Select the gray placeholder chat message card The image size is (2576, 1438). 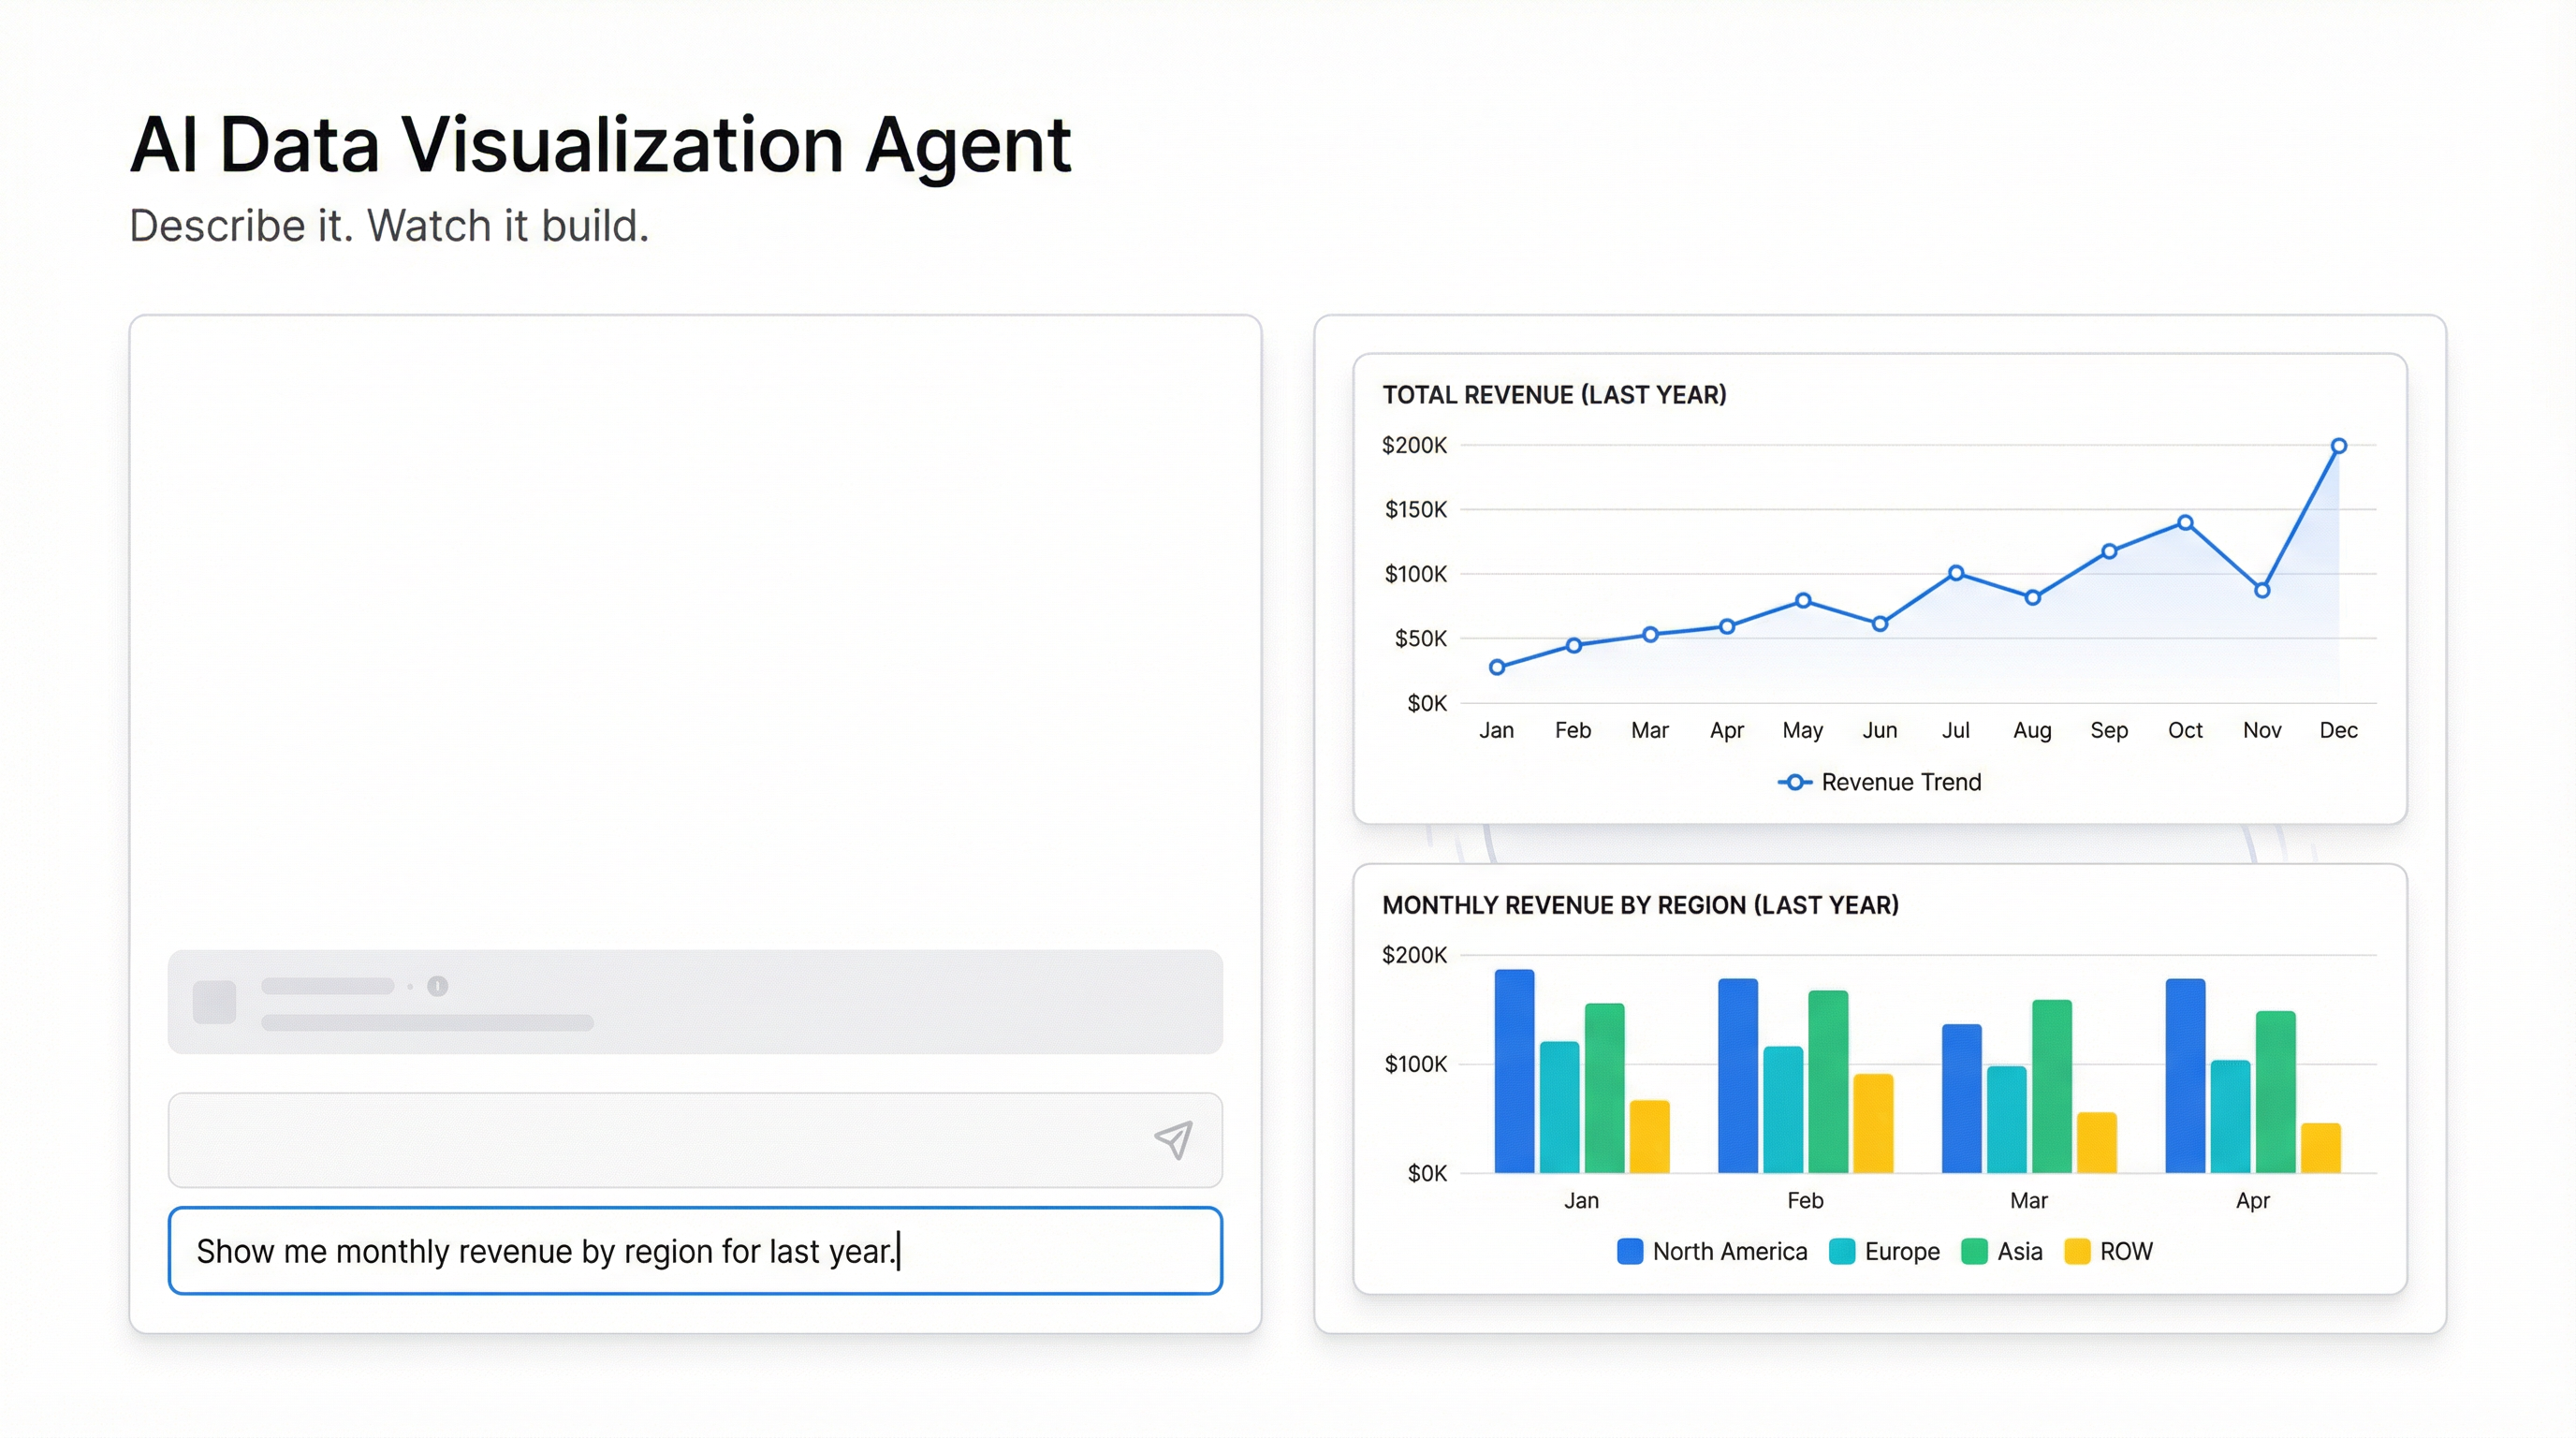695,1002
